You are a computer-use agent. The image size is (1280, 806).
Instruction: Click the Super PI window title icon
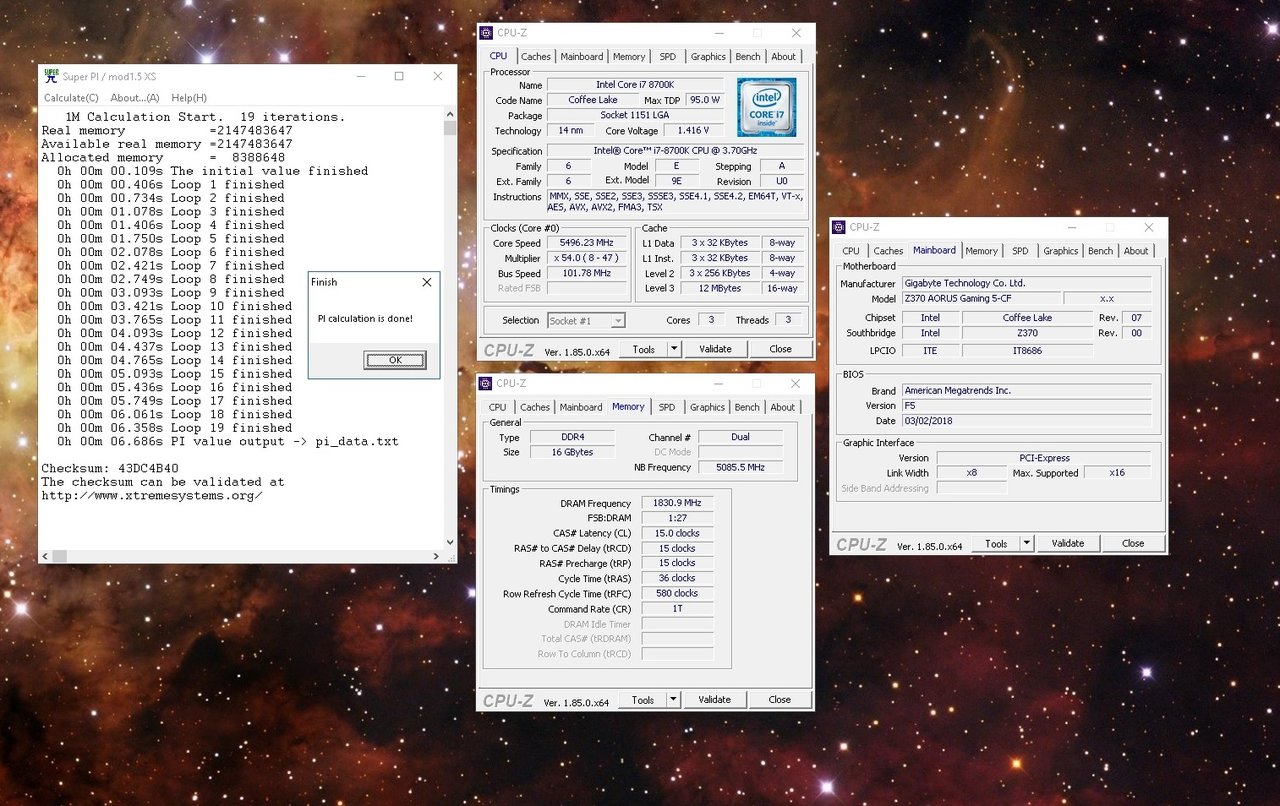pyautogui.click(x=51, y=76)
